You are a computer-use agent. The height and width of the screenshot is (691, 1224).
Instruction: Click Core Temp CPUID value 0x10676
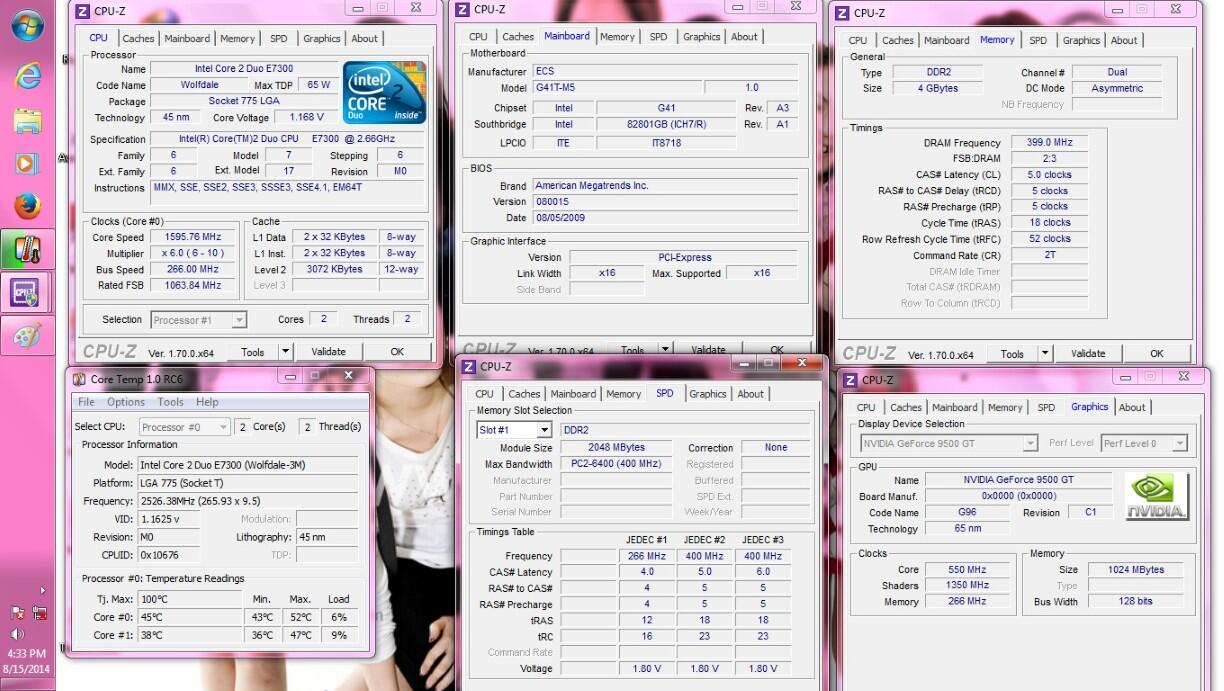point(168,555)
